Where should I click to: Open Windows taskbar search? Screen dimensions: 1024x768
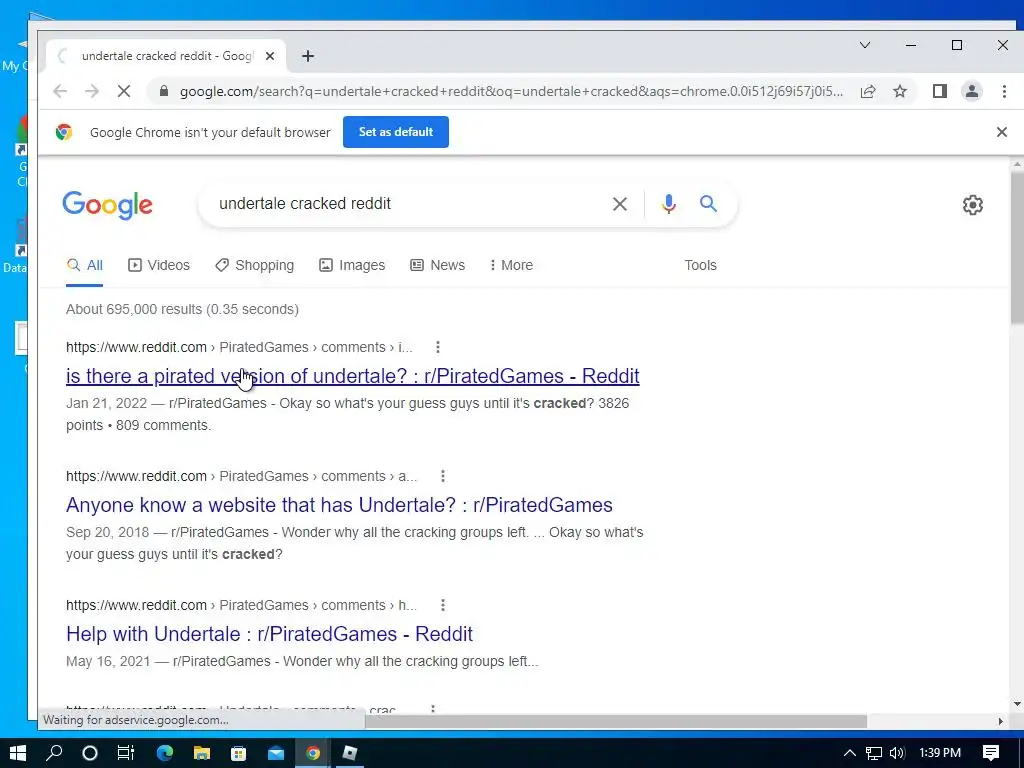(x=54, y=753)
